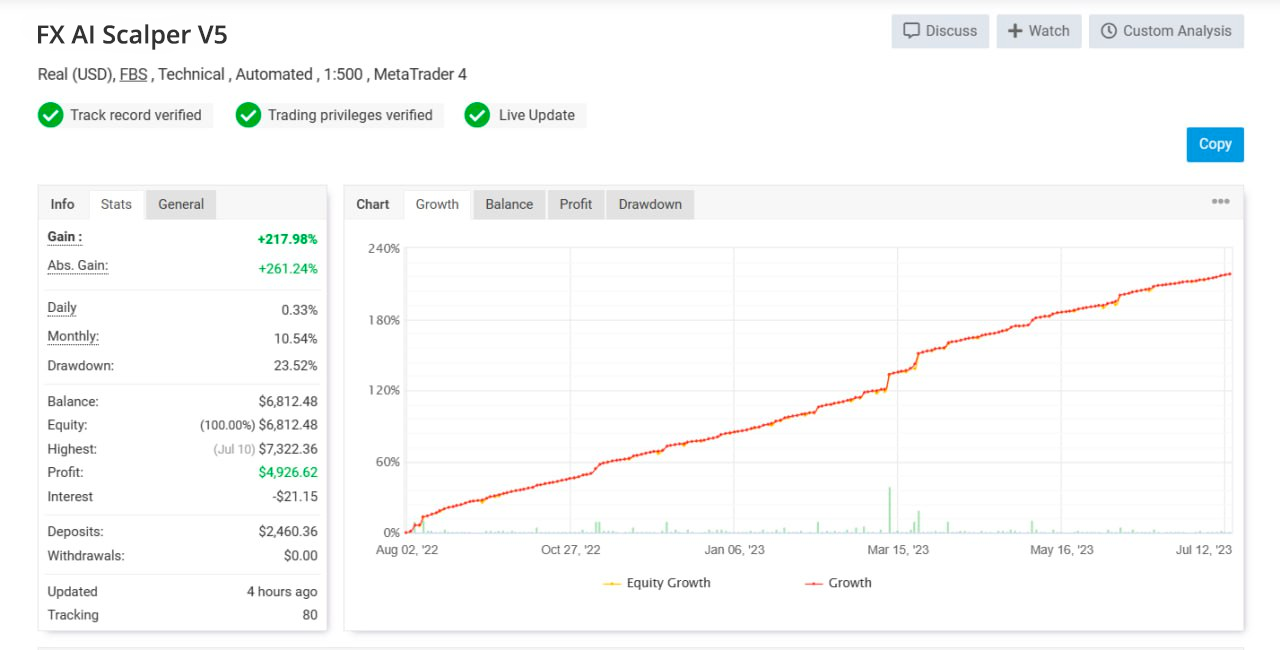Select the Stats tab
Viewport: 1280px width, 650px height.
click(116, 204)
